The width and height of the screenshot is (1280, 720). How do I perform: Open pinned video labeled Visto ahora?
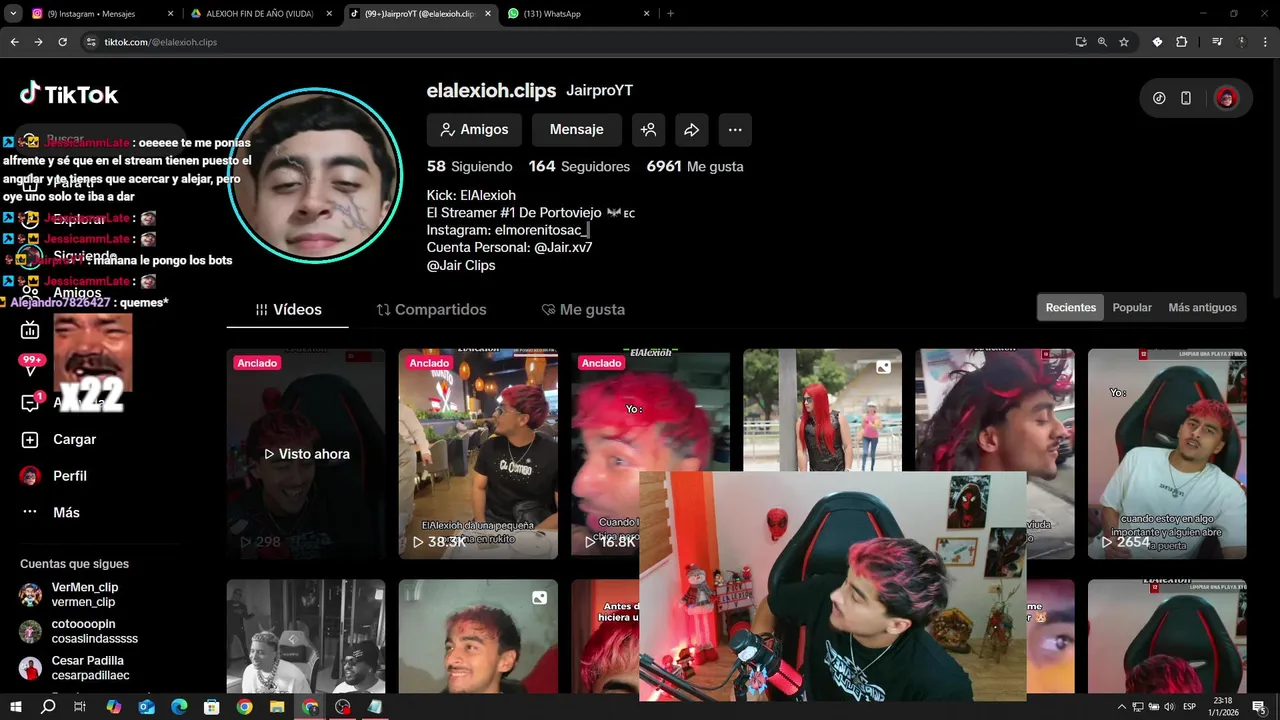306,454
